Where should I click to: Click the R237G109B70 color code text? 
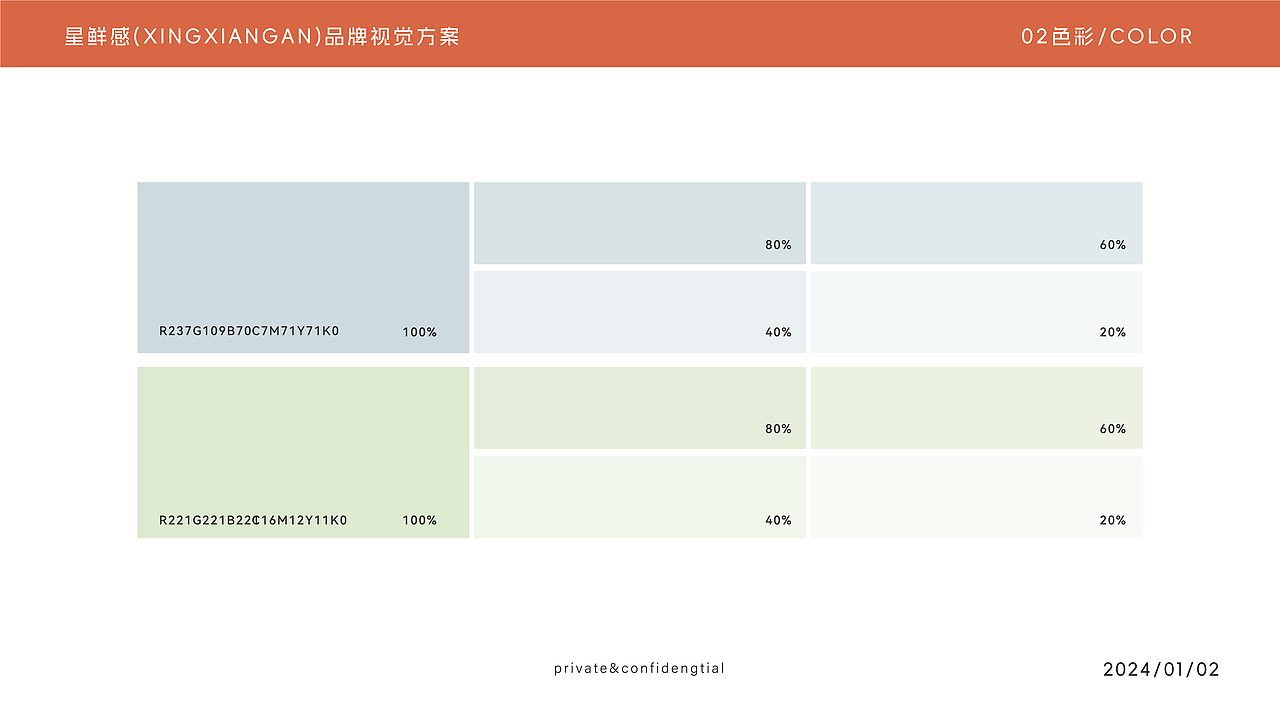pos(249,331)
